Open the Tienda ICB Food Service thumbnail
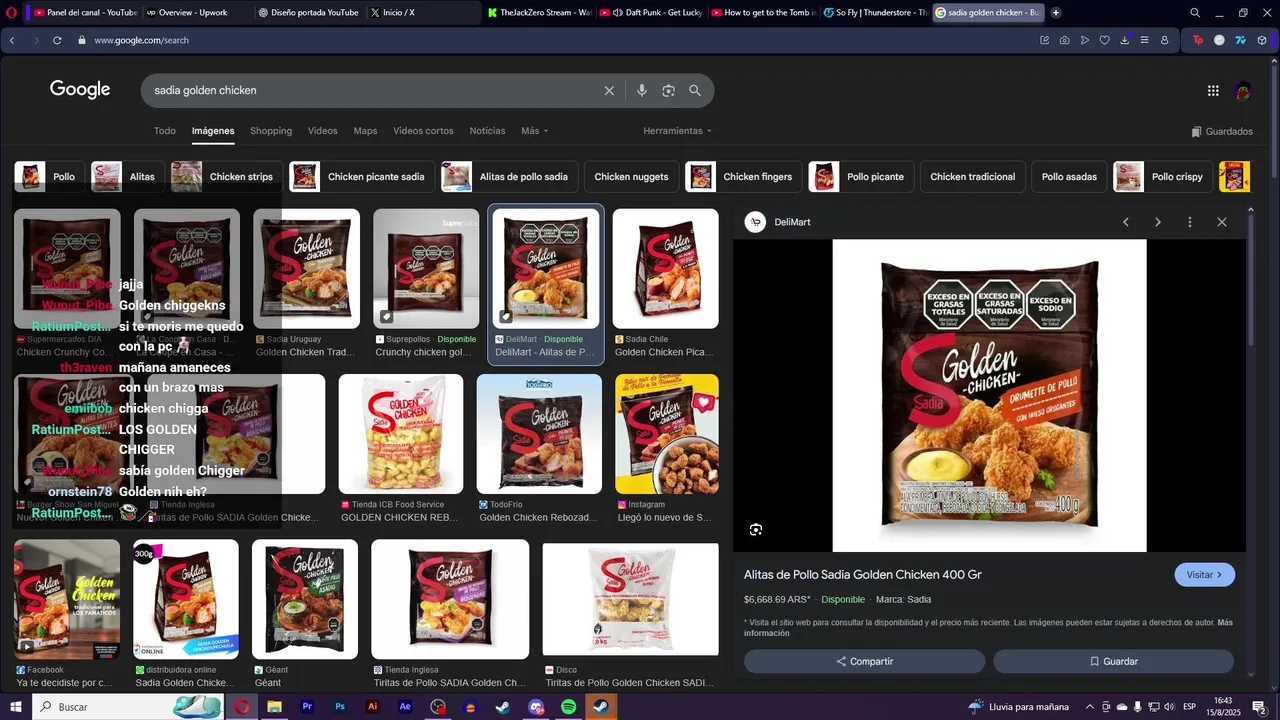Viewport: 1280px width, 720px height. [400, 434]
